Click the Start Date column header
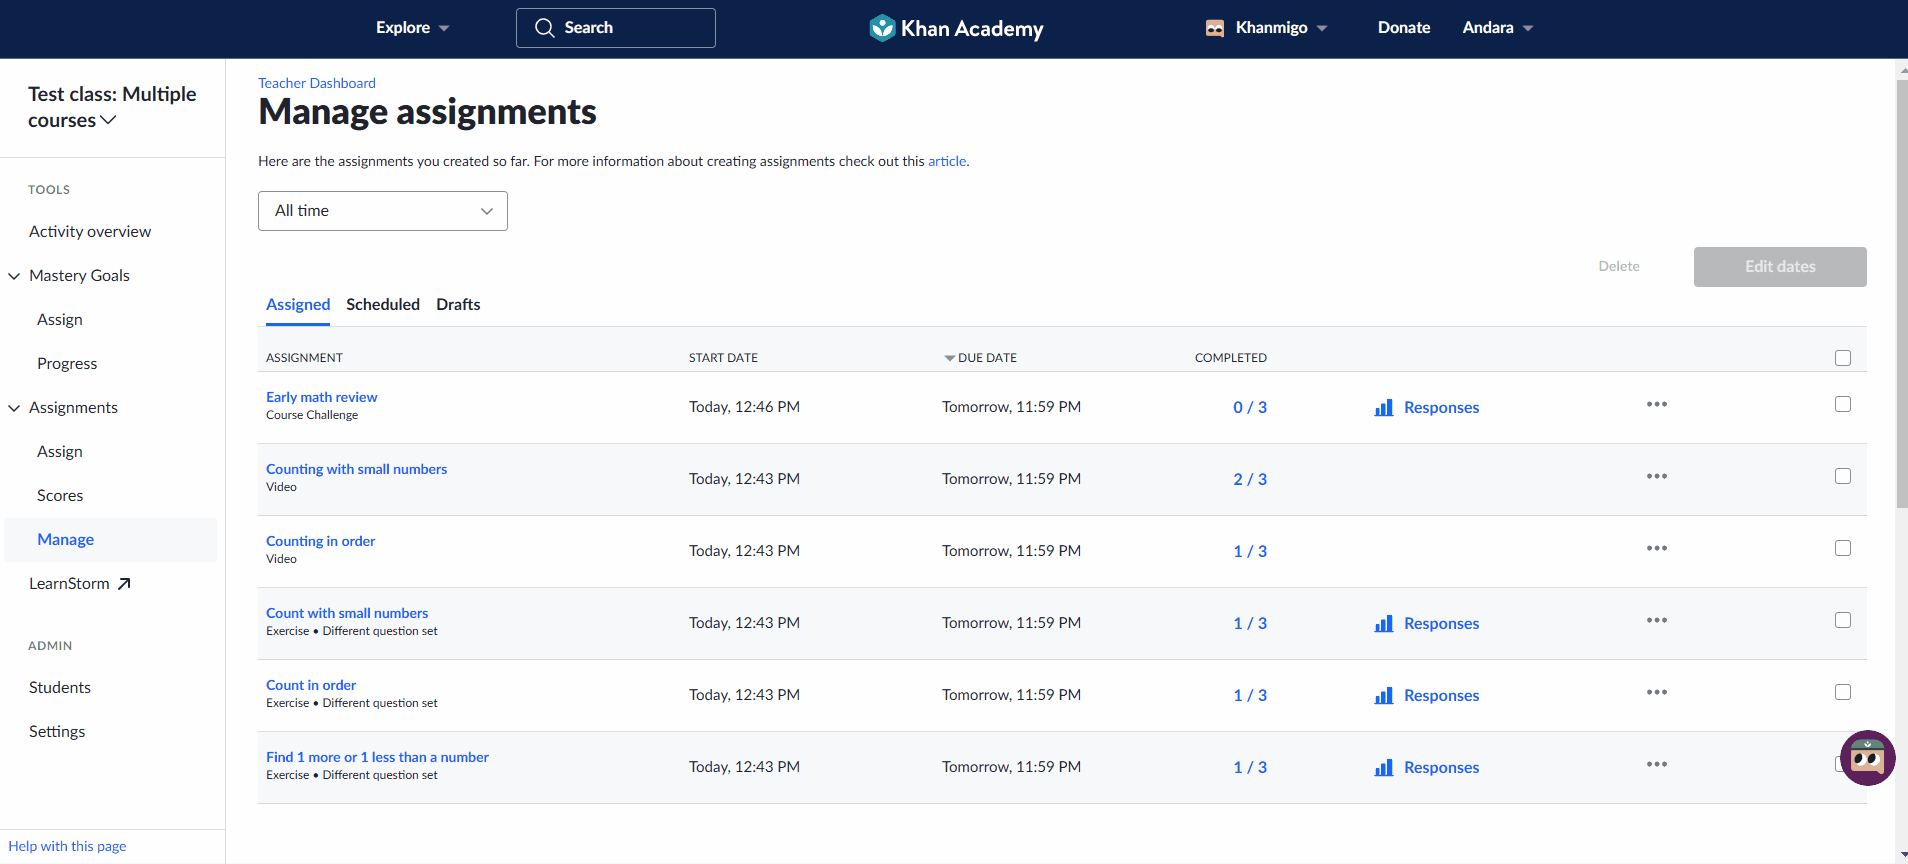The width and height of the screenshot is (1908, 864). (723, 358)
